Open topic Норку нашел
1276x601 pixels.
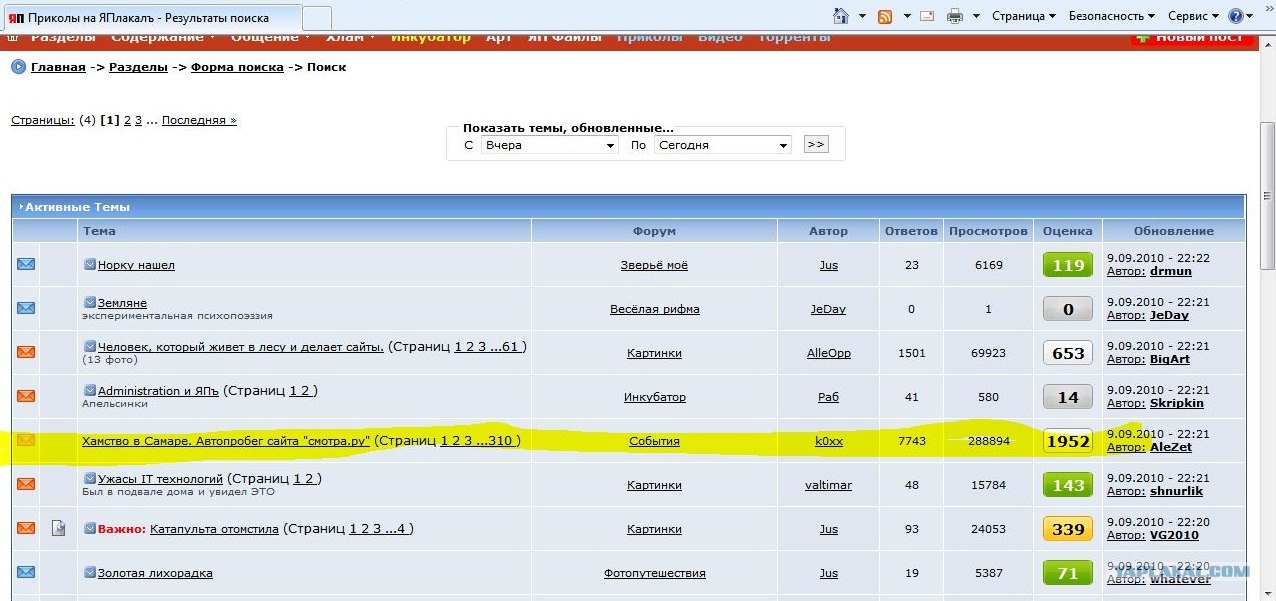pos(136,265)
